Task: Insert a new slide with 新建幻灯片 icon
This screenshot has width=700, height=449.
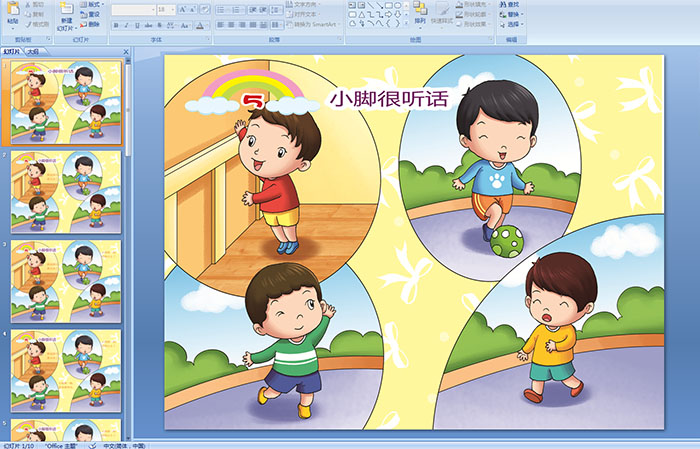Action: click(x=67, y=8)
